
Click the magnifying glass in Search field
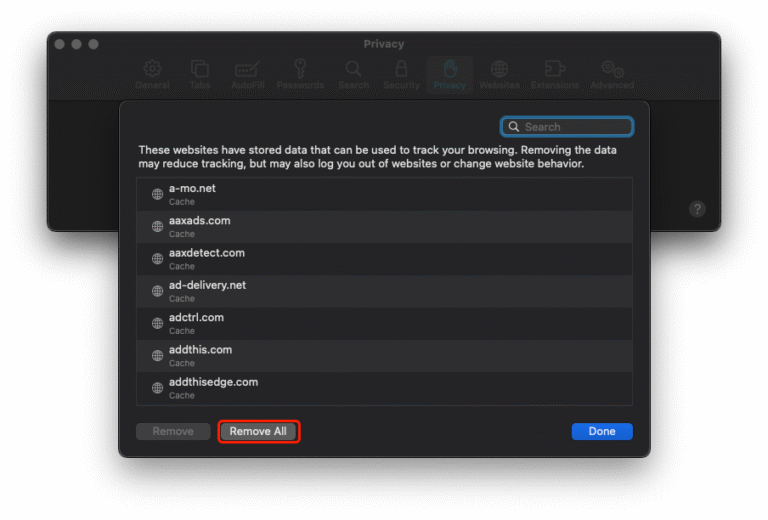(x=513, y=127)
